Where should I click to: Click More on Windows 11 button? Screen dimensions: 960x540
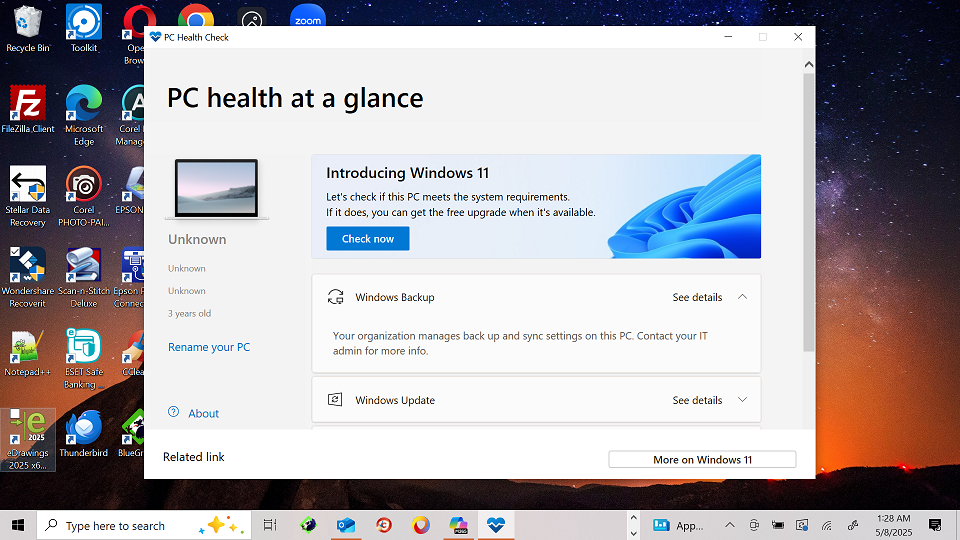pyautogui.click(x=702, y=460)
